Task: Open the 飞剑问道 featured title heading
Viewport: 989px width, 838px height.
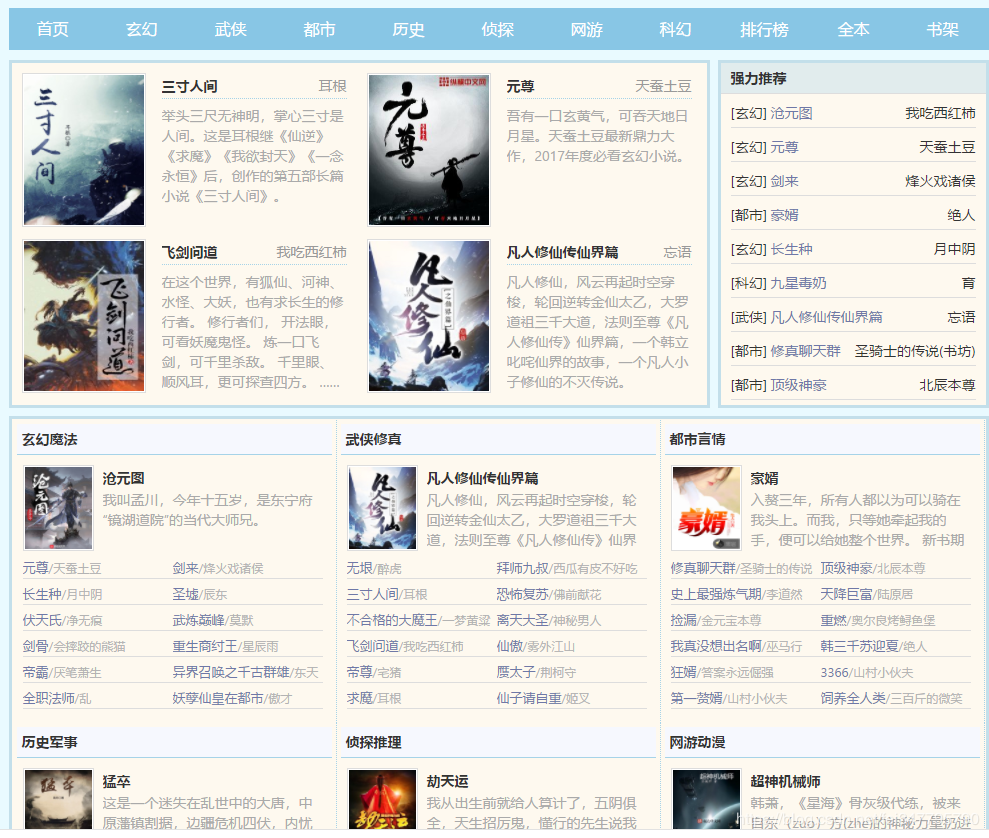Action: point(190,252)
